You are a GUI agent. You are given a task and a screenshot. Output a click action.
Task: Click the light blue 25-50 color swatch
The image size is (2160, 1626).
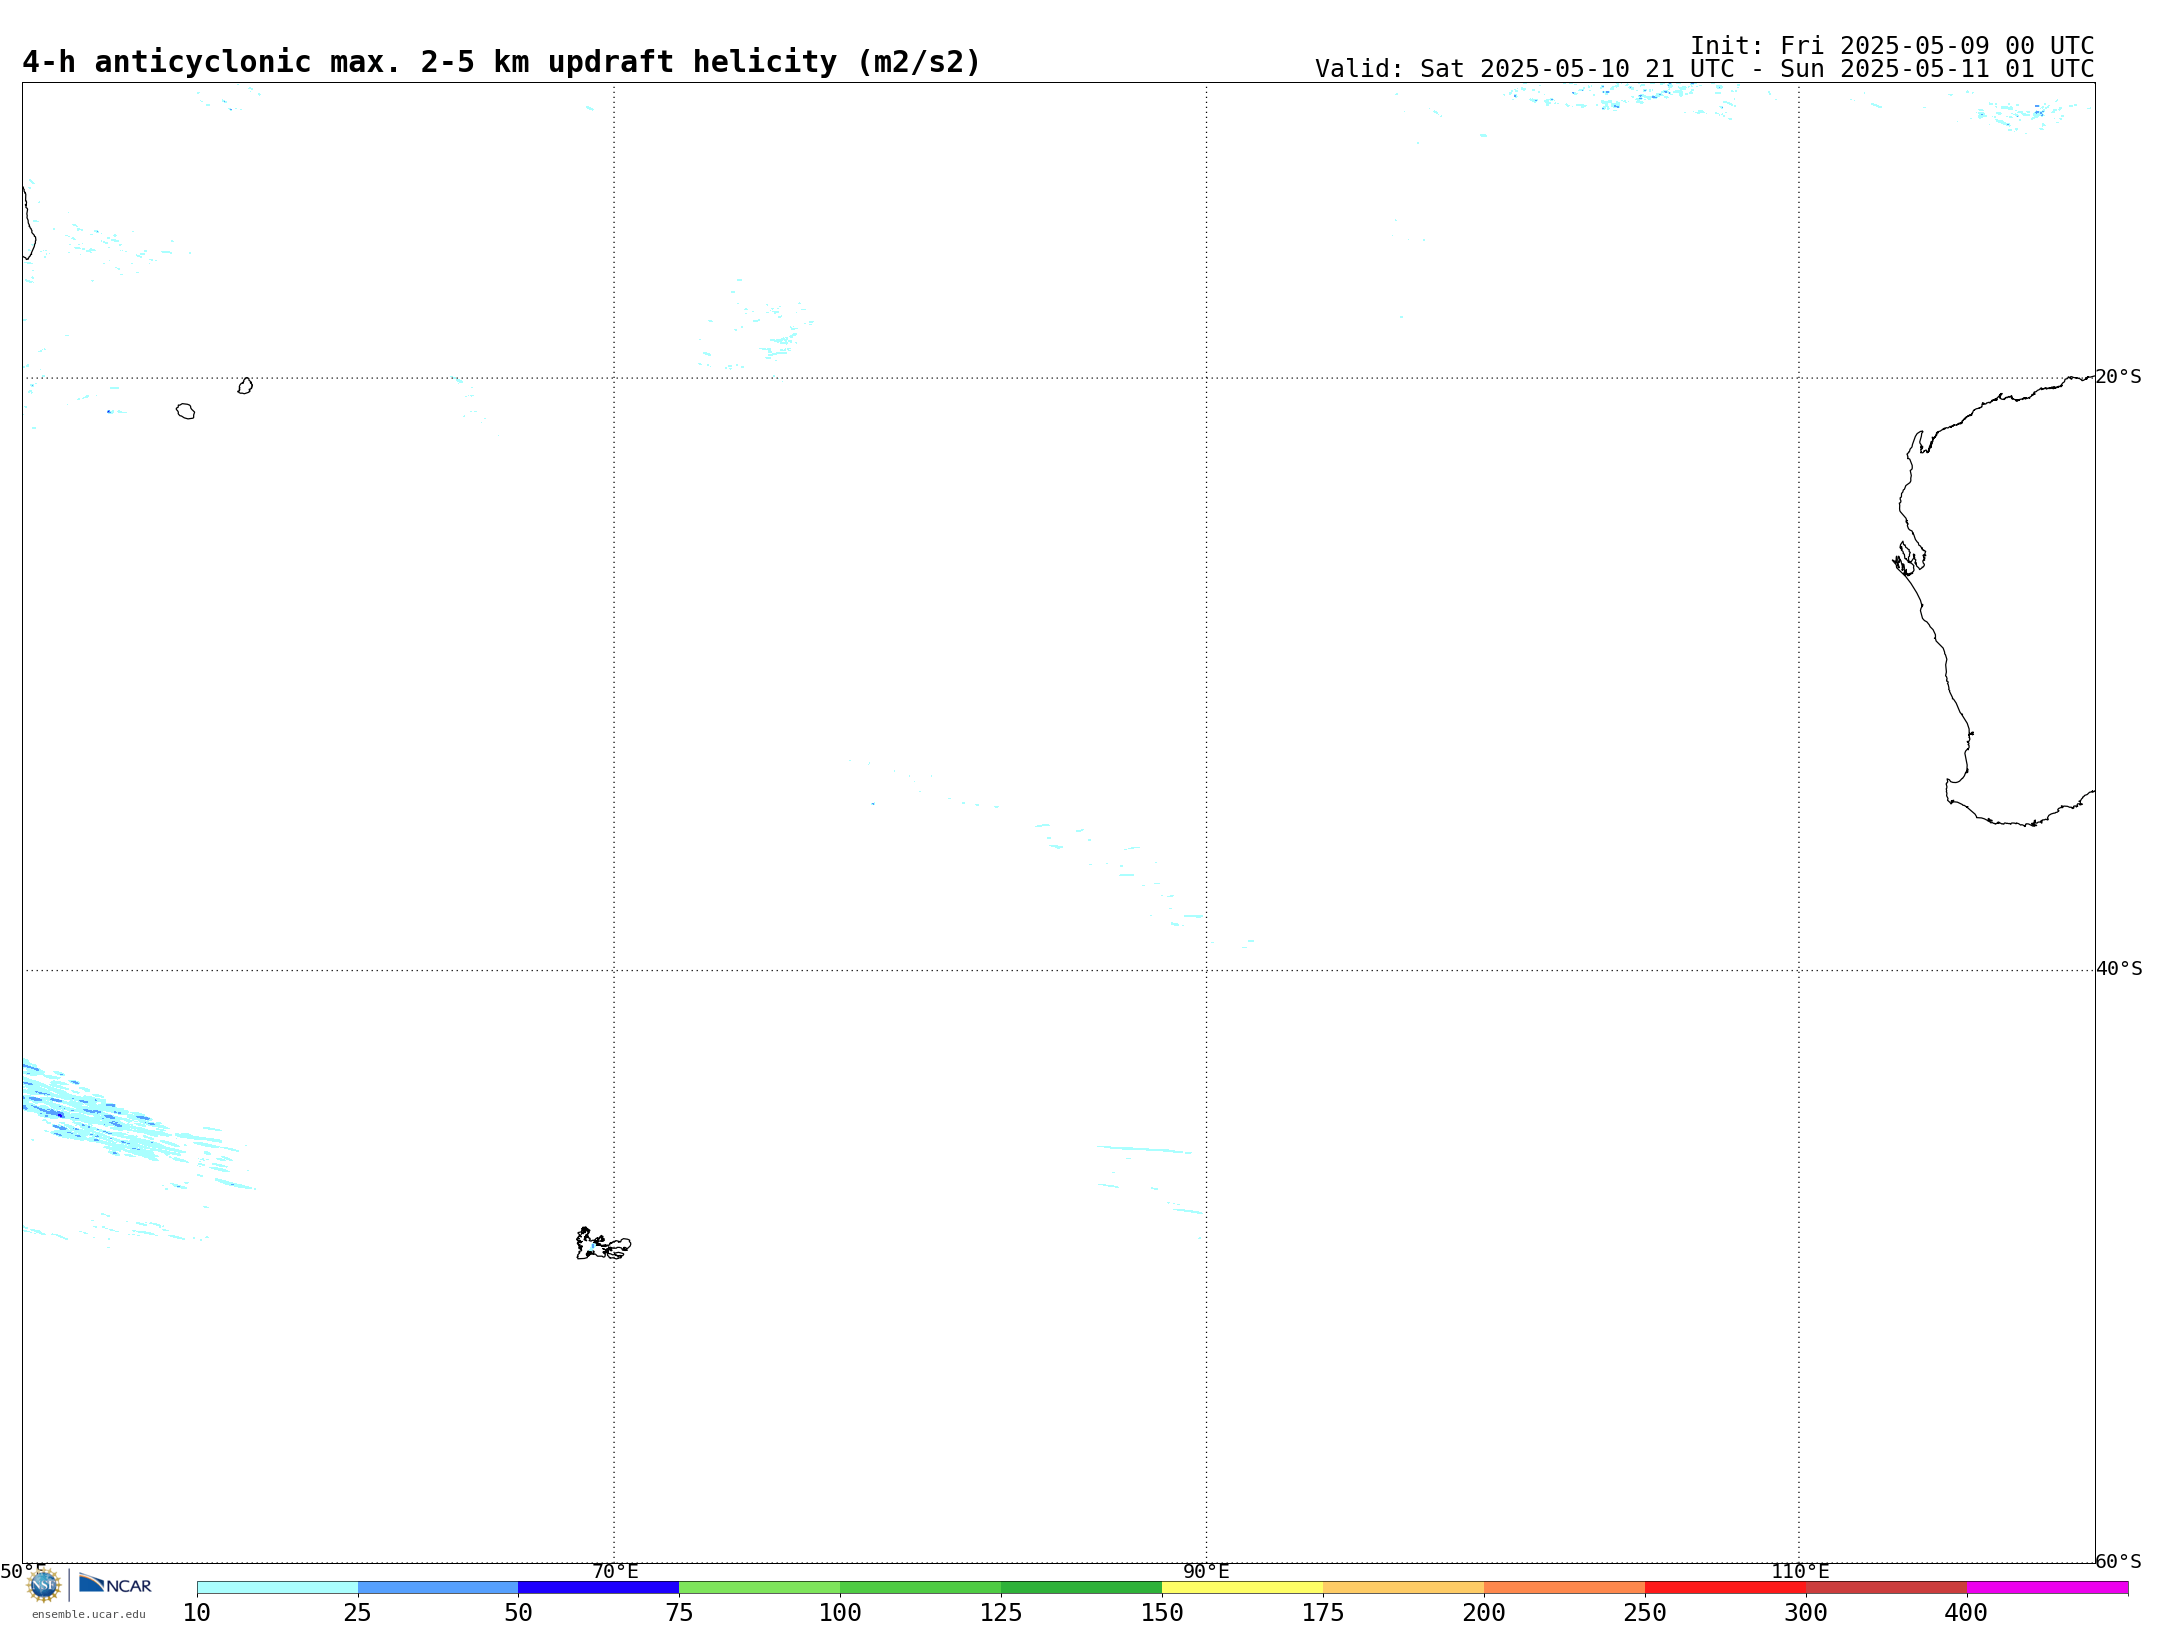438,1588
